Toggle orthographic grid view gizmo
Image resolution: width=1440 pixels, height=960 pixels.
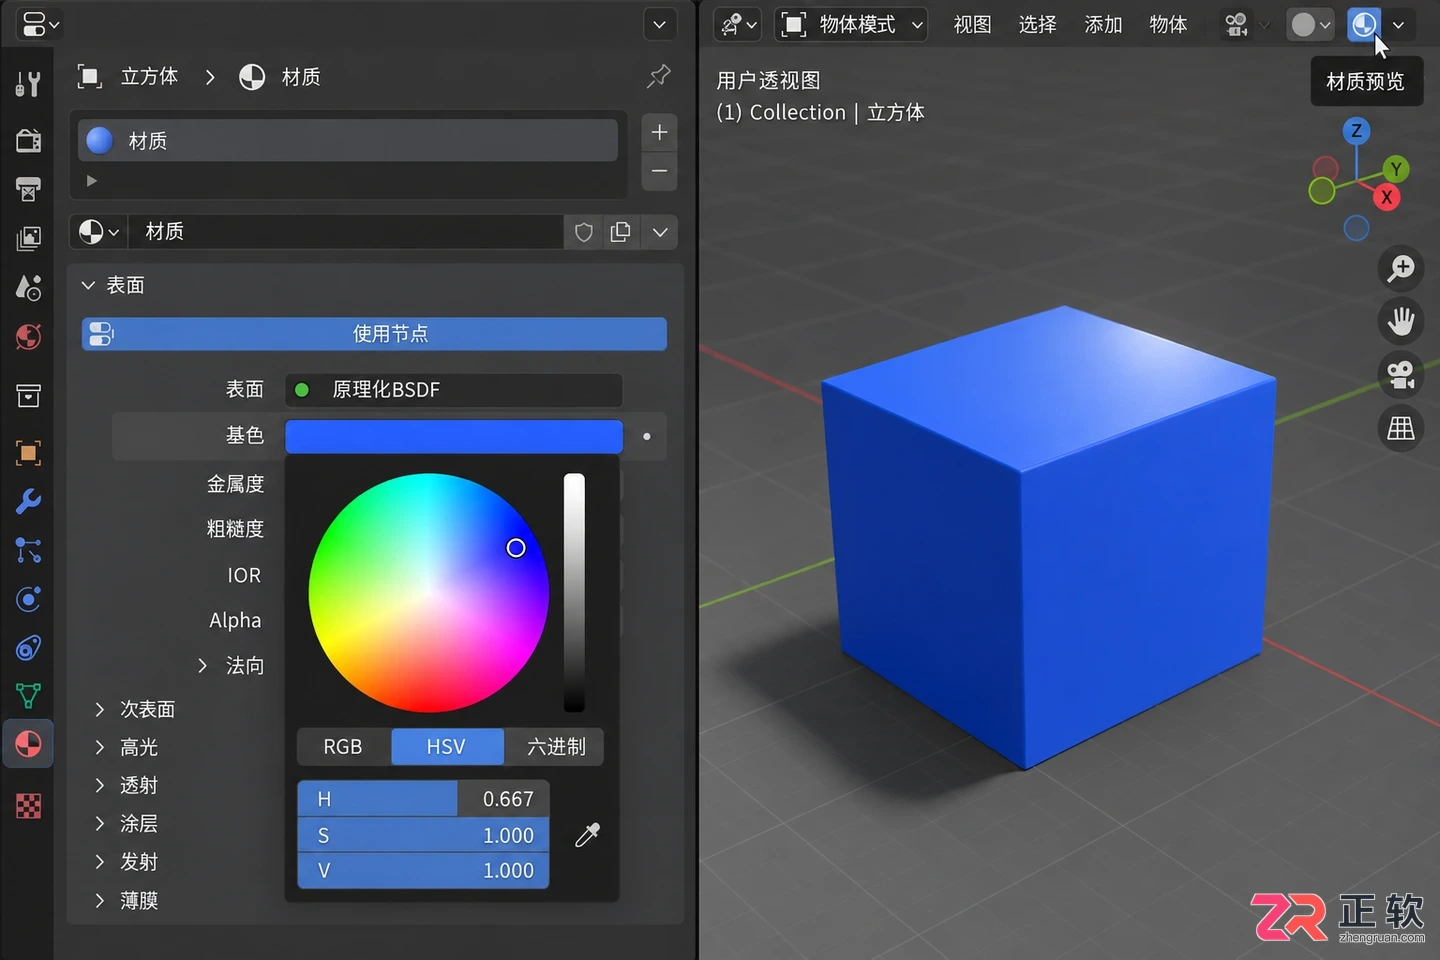[1401, 429]
